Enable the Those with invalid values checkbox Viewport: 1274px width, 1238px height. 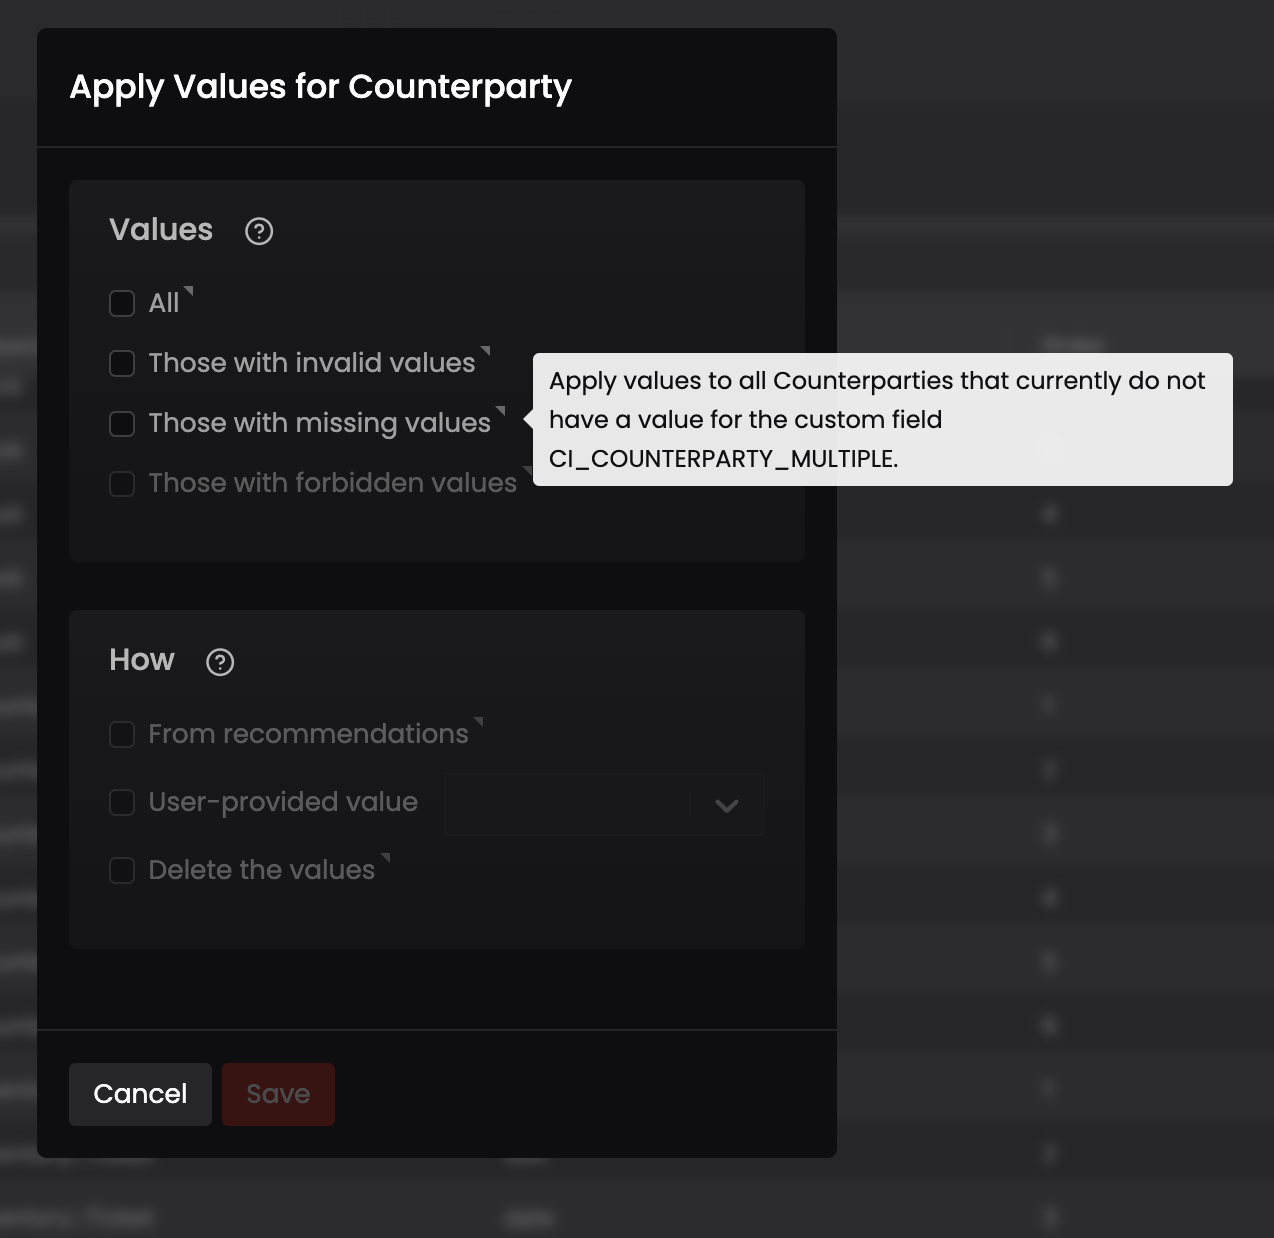(x=122, y=363)
